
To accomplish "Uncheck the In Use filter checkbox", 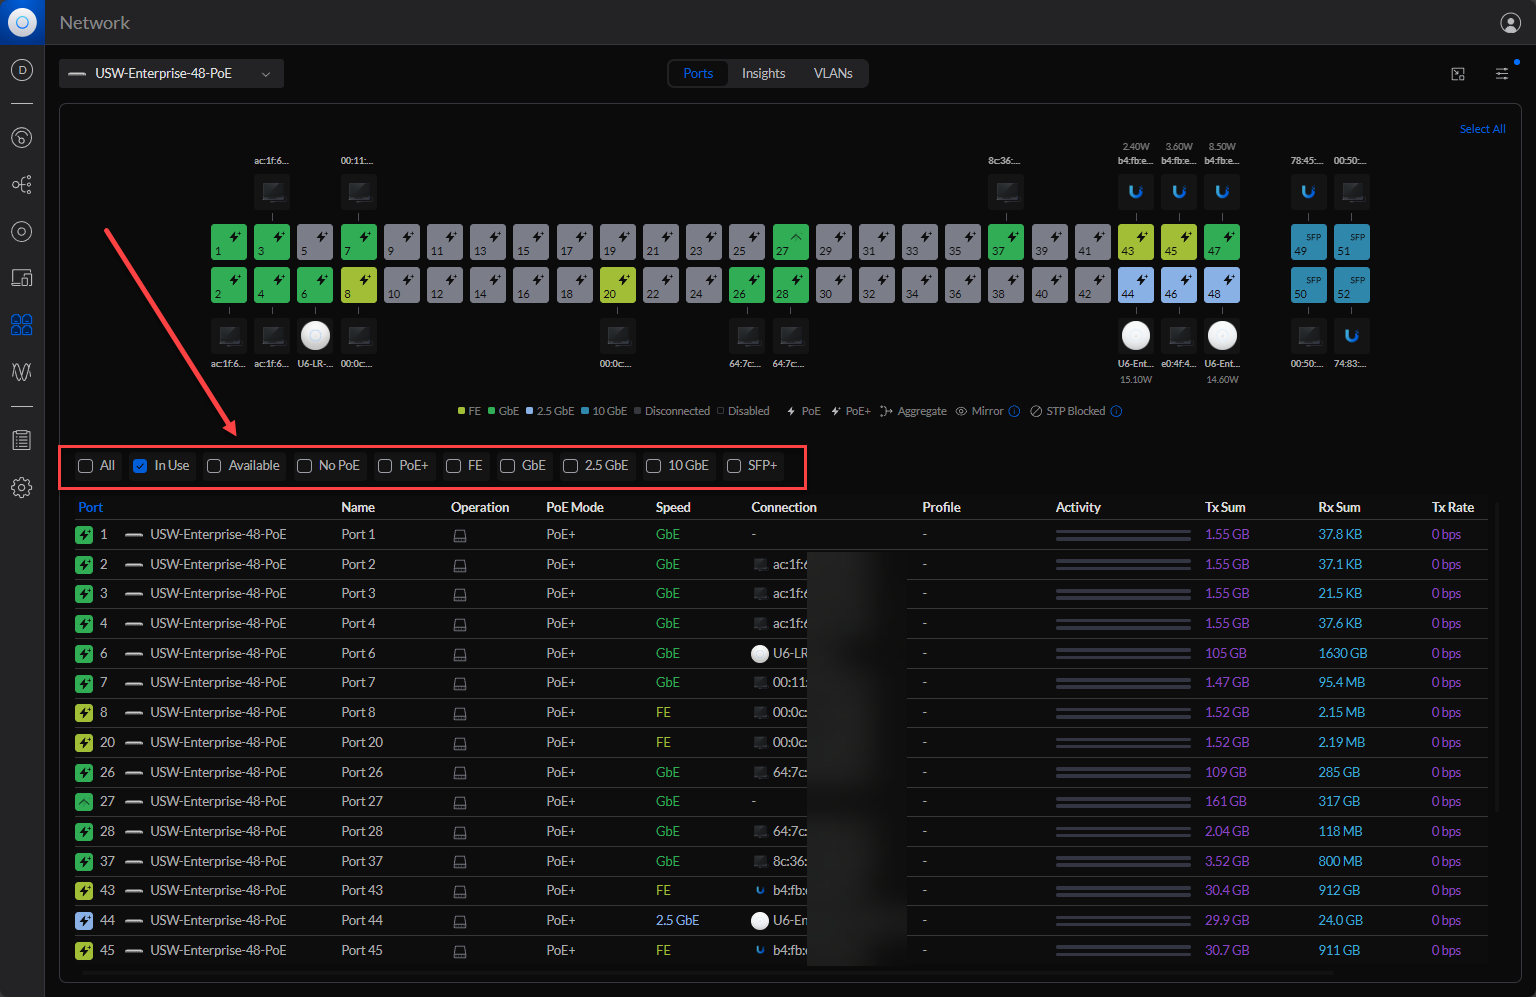I will click(x=140, y=466).
